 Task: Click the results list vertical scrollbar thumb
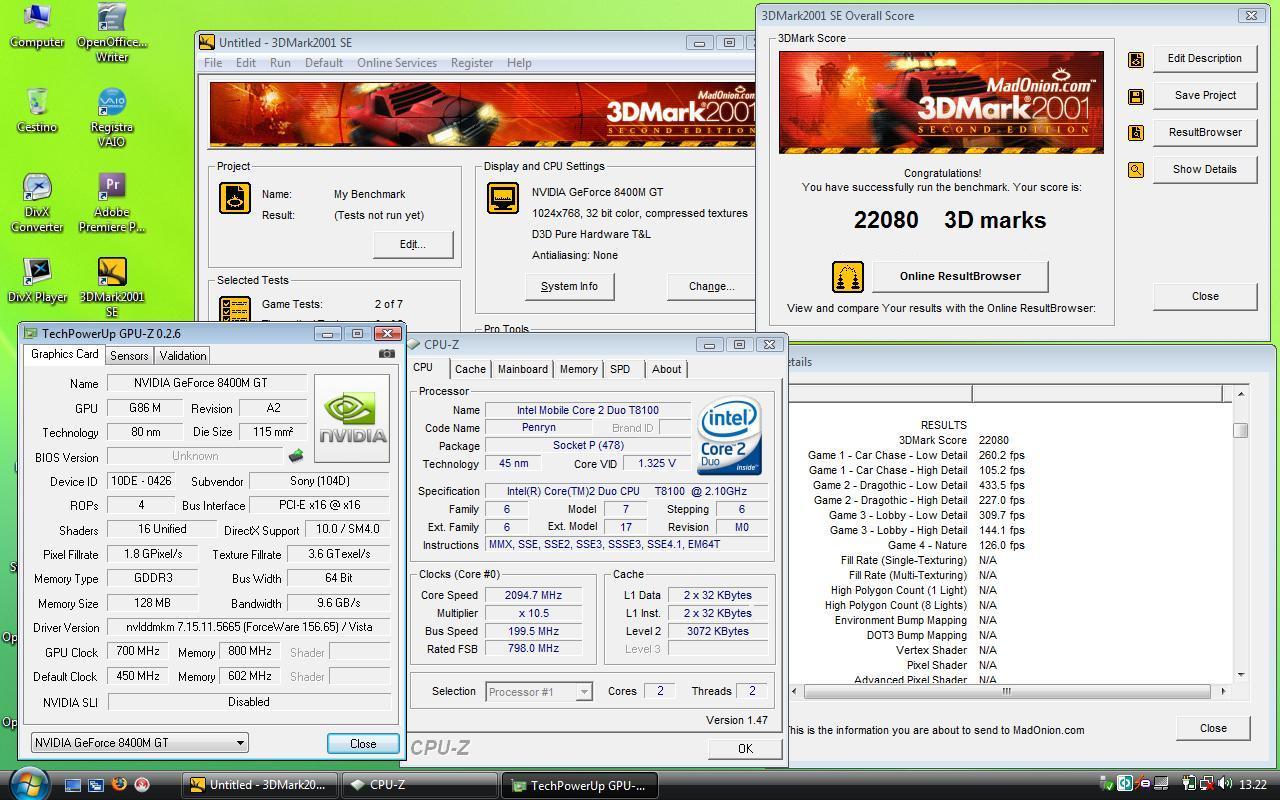[1240, 430]
